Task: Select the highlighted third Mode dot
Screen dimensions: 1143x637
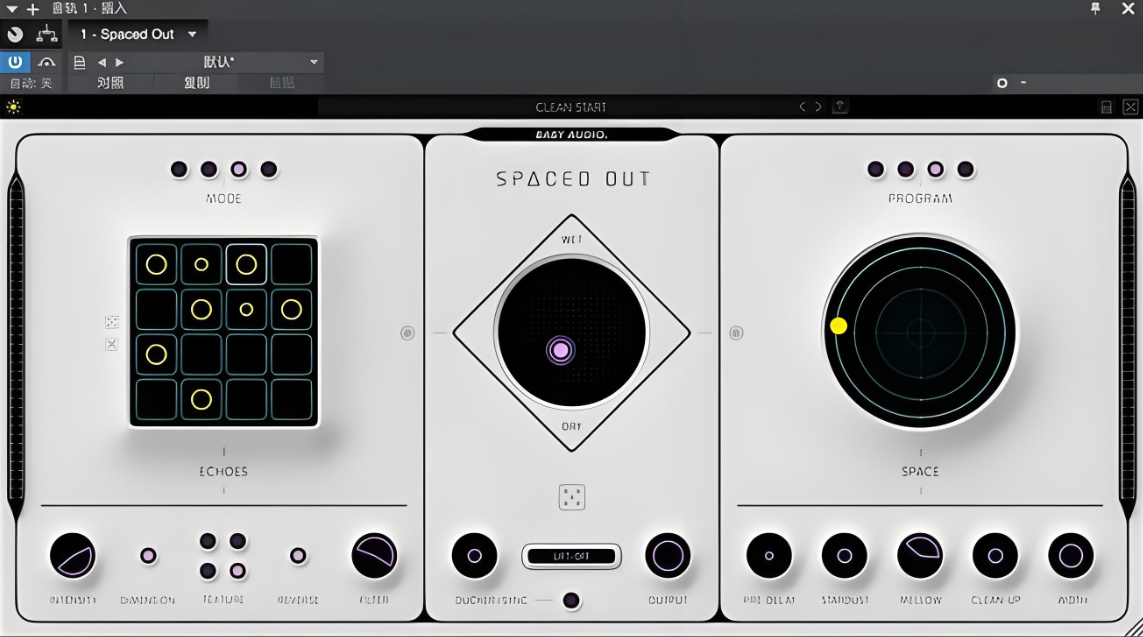Action: point(238,170)
